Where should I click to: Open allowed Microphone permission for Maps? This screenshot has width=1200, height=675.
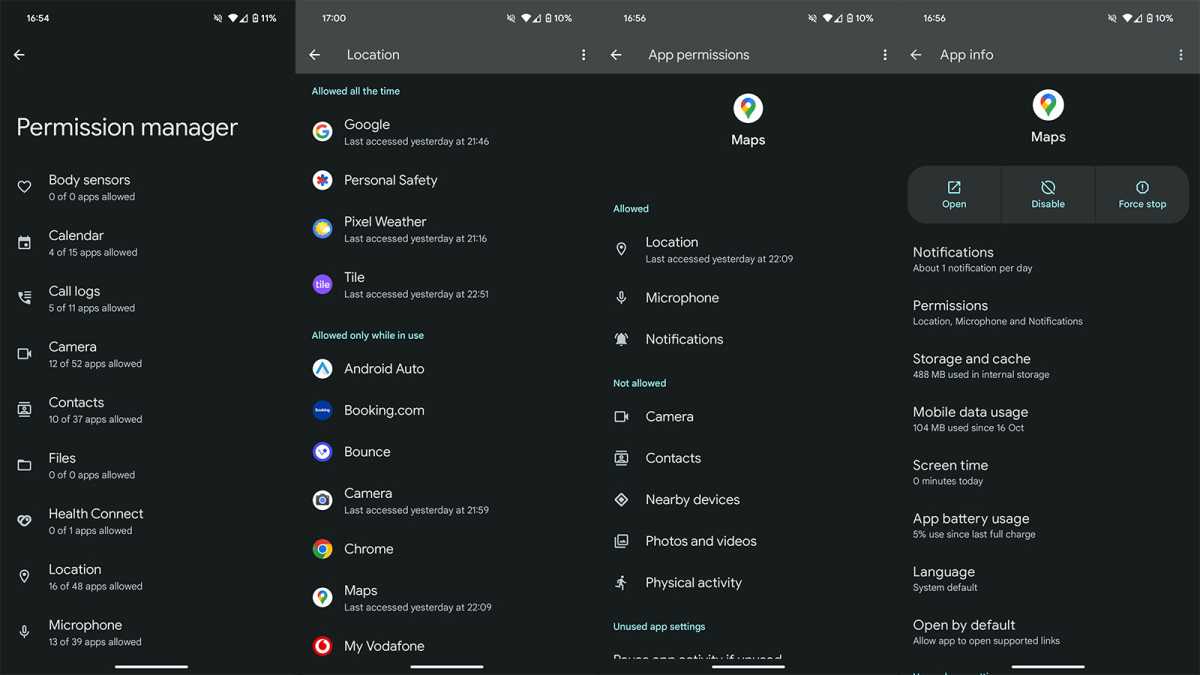[x=748, y=298]
